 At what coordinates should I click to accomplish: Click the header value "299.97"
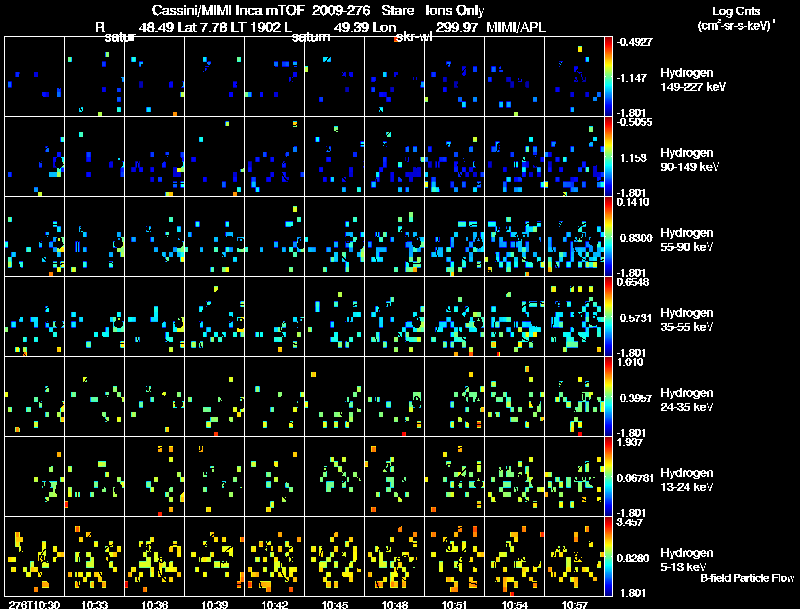point(457,27)
